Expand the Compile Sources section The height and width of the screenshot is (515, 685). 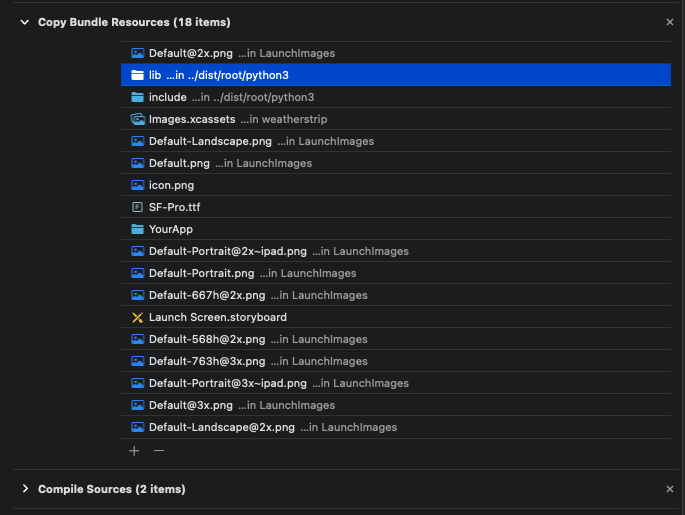25,489
